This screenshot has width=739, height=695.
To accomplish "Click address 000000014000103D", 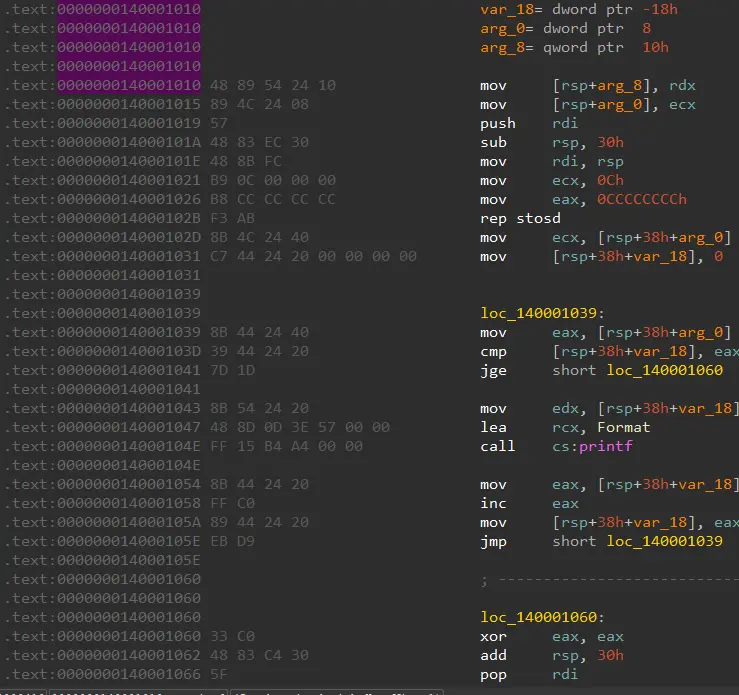I will (x=129, y=352).
